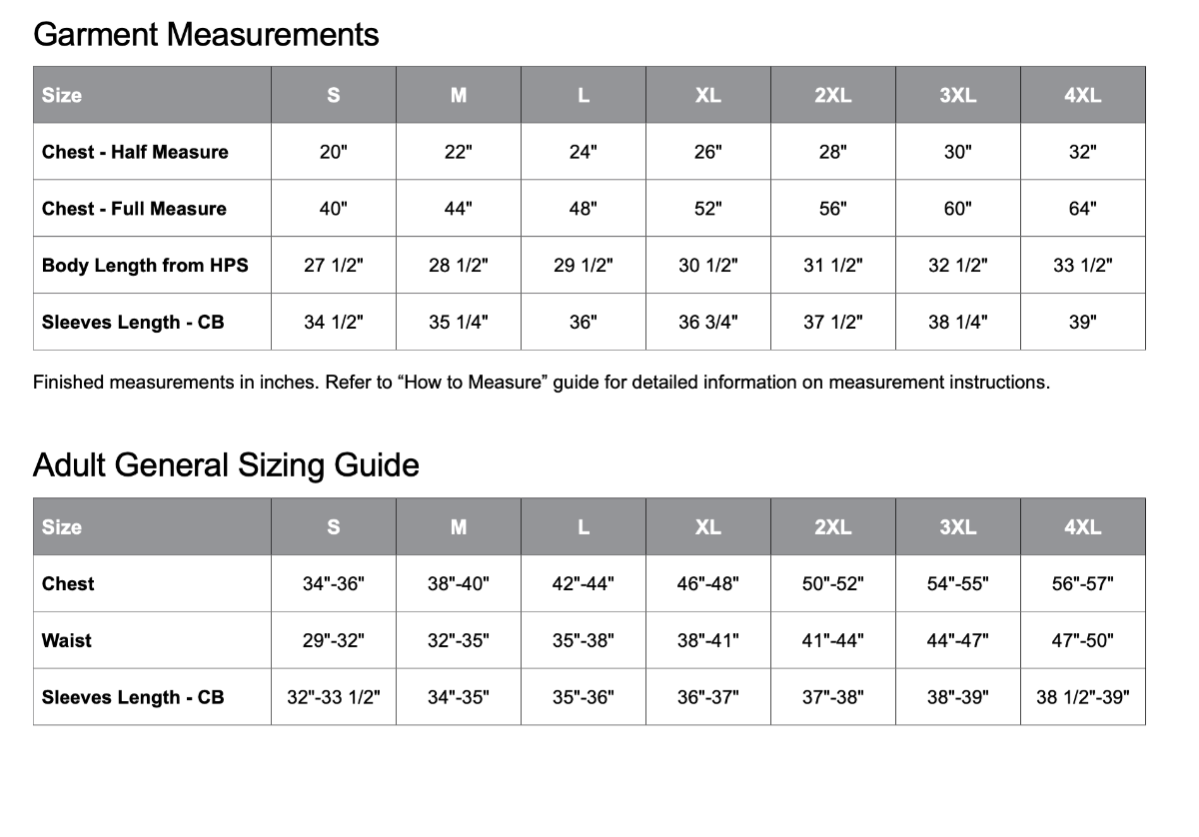Screen dimensions: 1199x837
Task: Click the 4XL column header in Garment Measurements
Action: (1082, 96)
